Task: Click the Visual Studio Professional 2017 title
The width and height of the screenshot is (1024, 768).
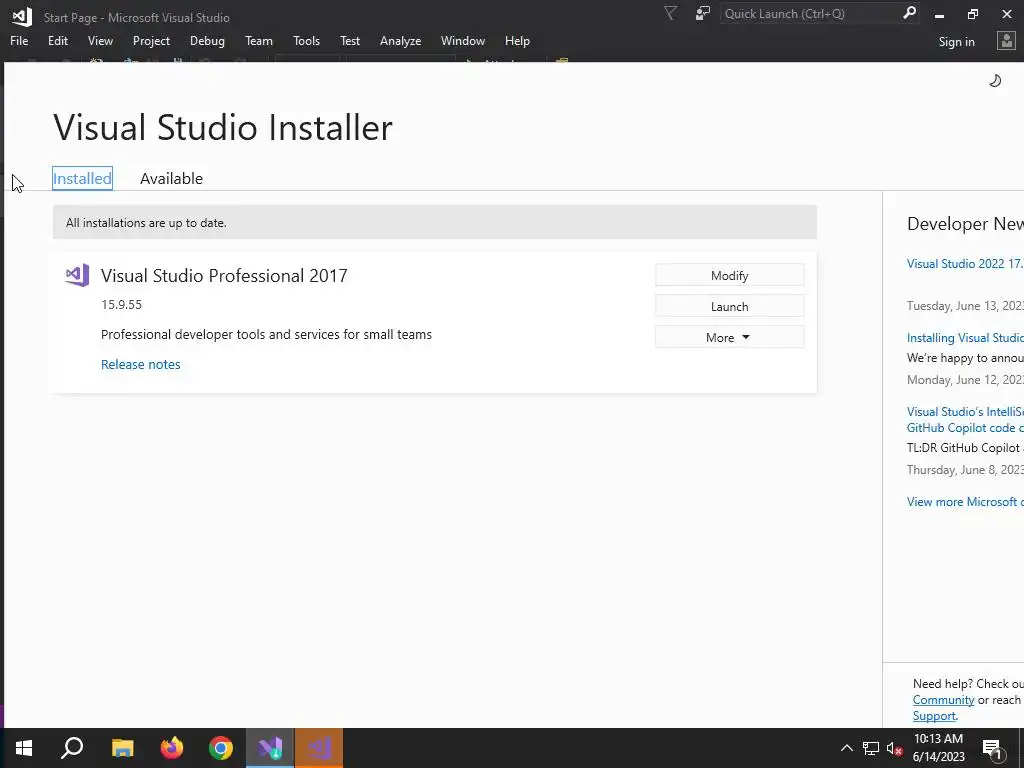Action: (x=224, y=276)
